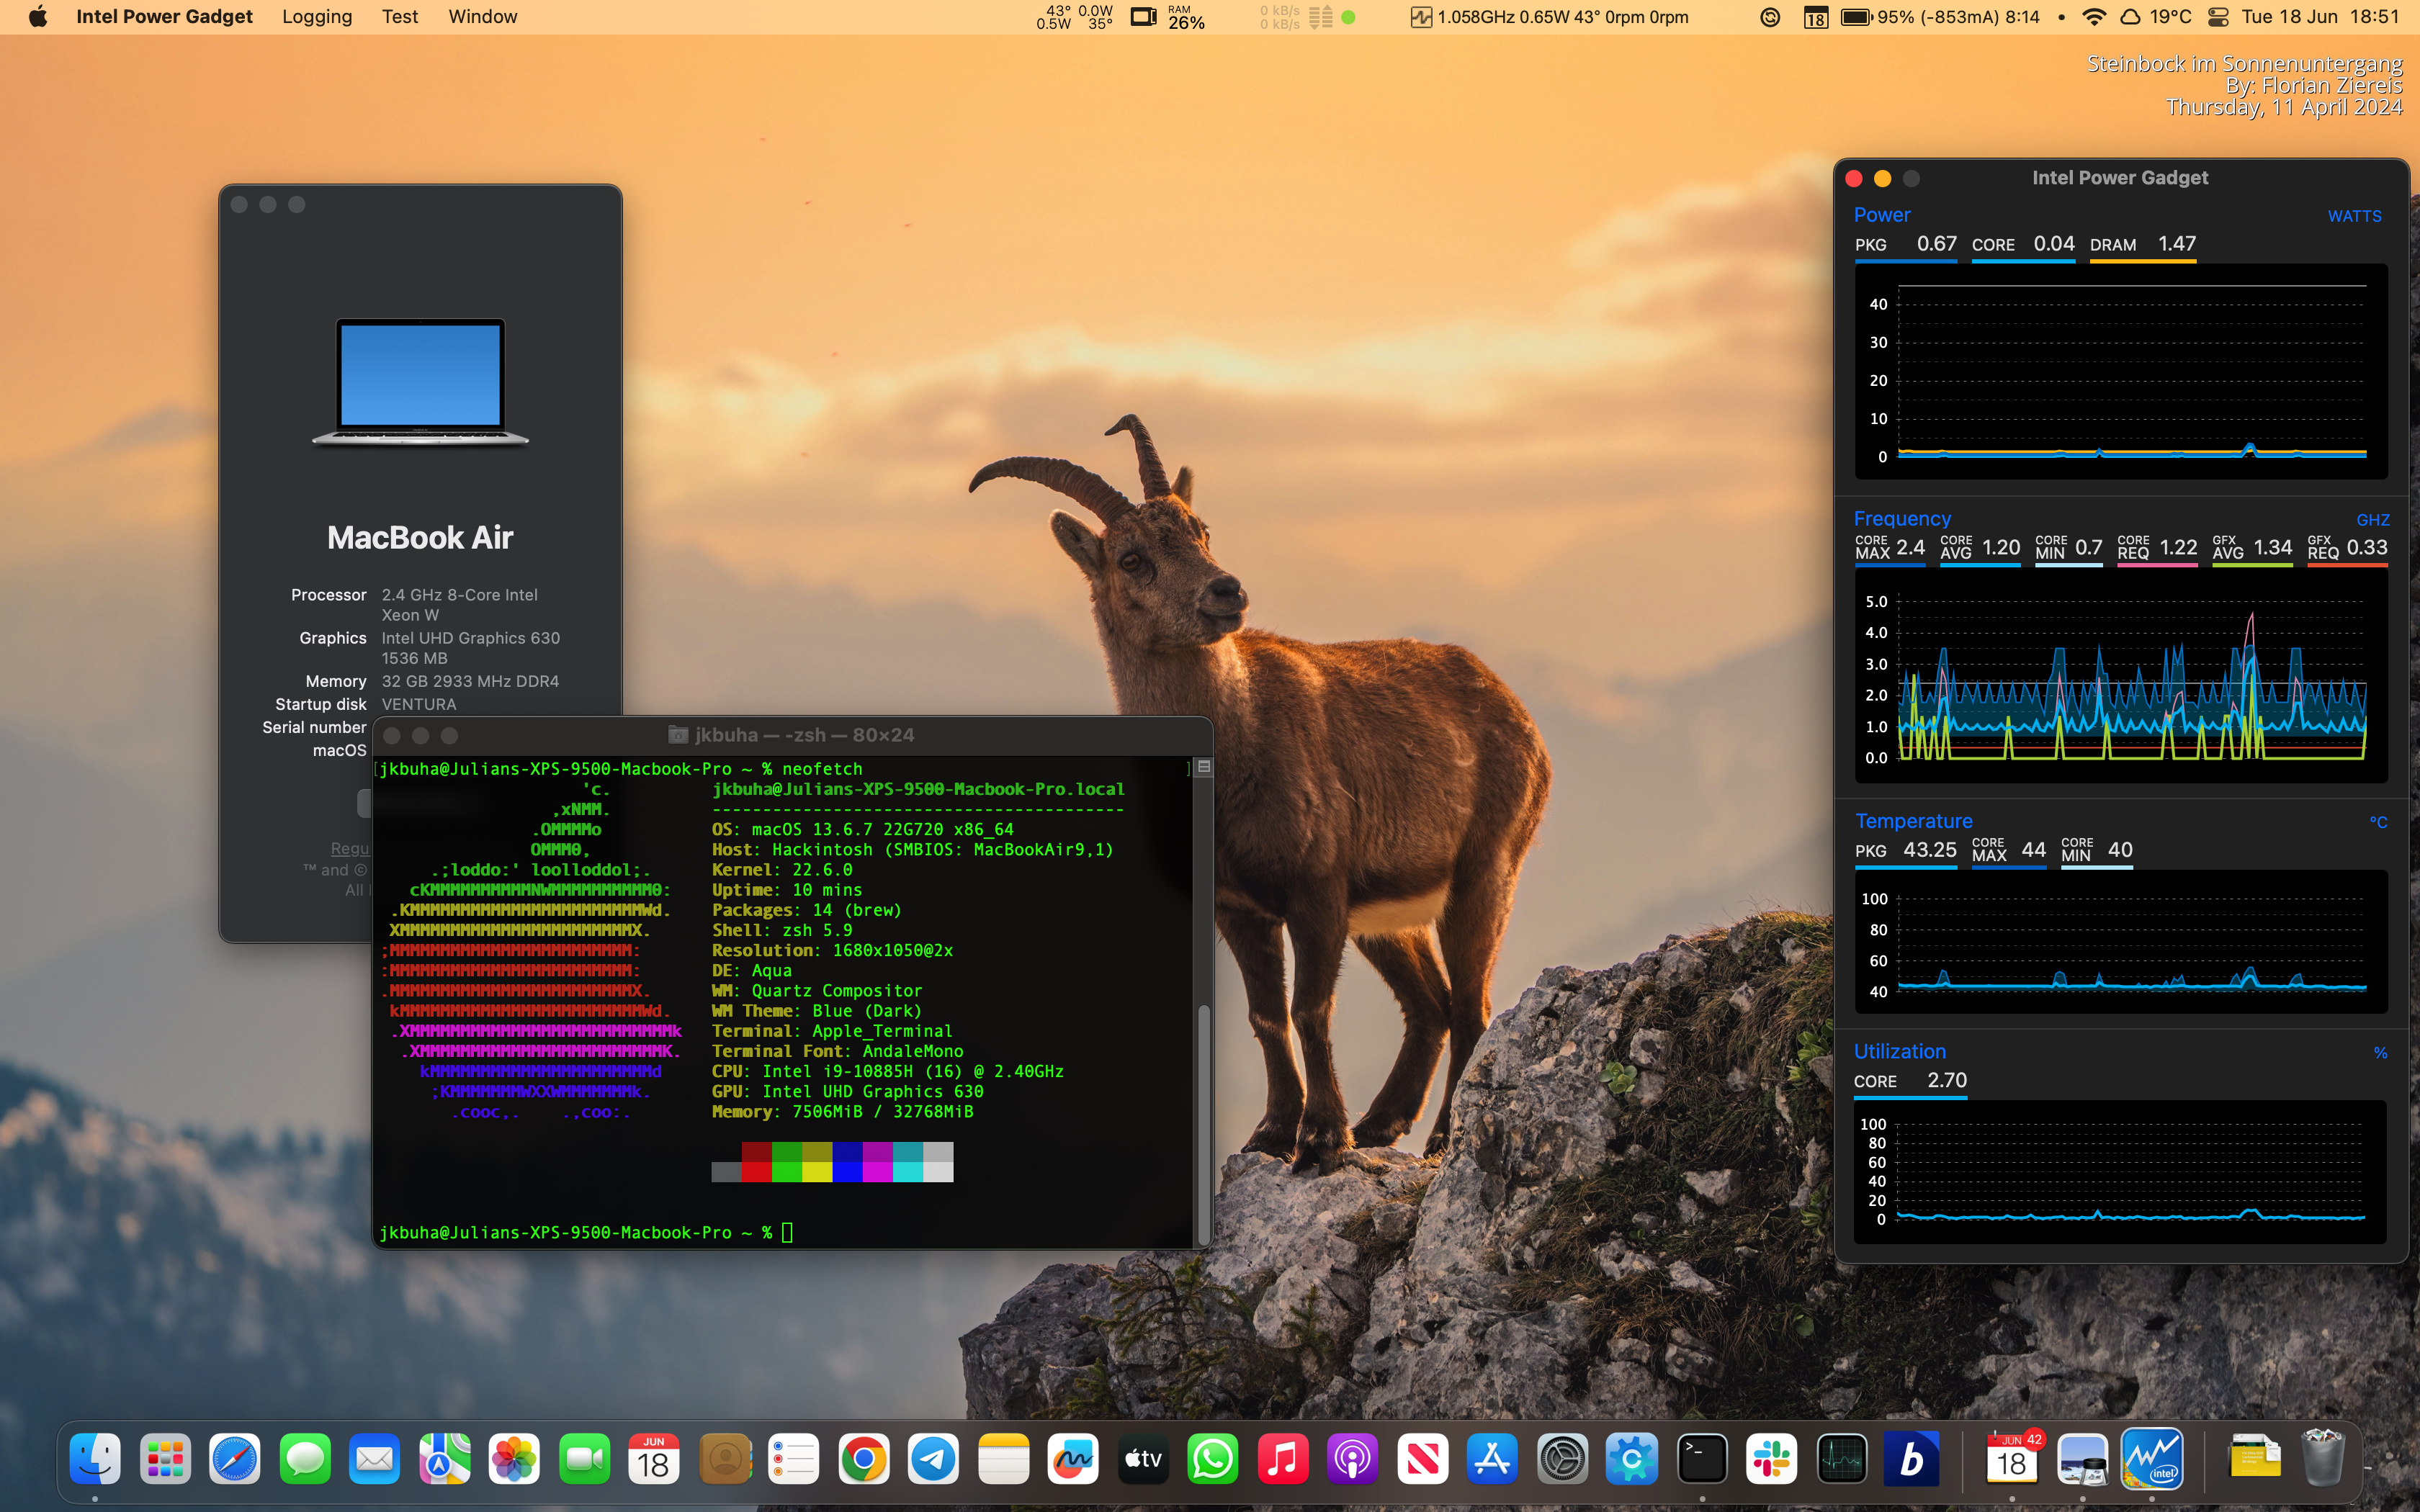Open the Trash in the dock
The image size is (2420, 1512).
(x=2322, y=1460)
